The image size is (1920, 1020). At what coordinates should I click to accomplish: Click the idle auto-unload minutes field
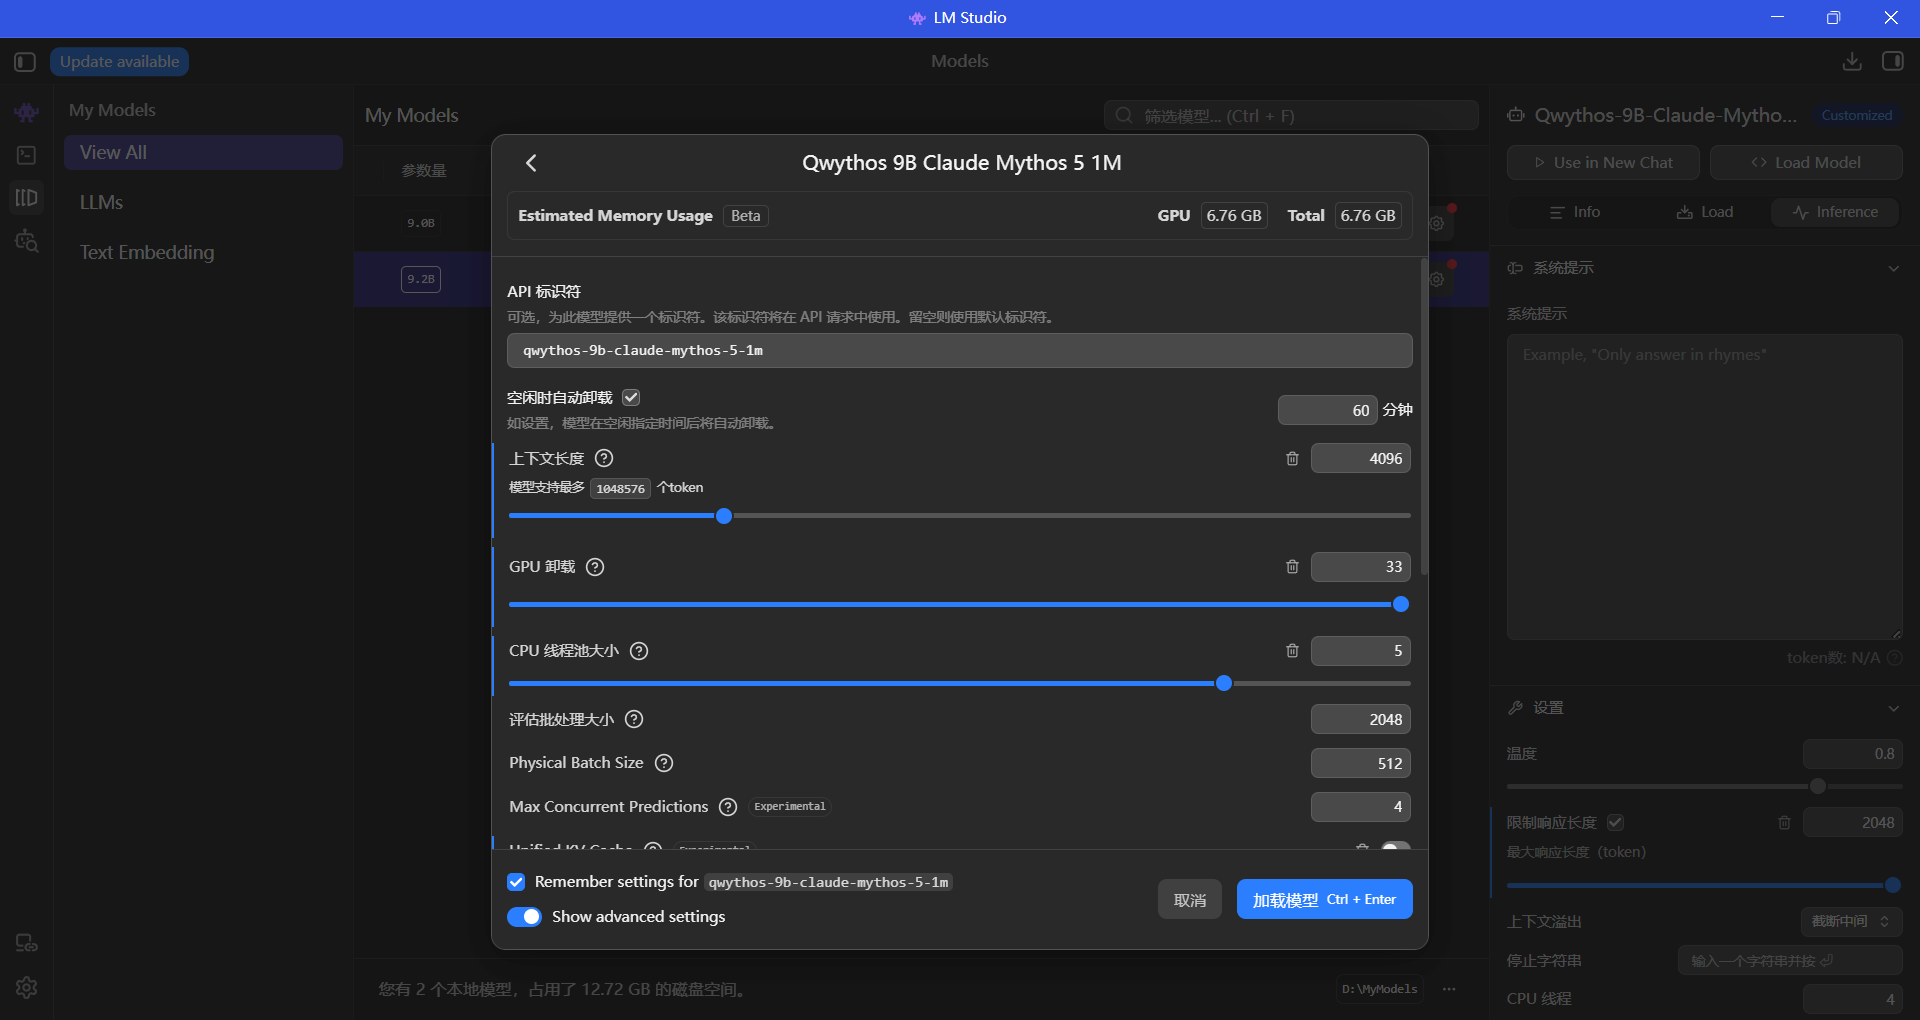coord(1327,410)
